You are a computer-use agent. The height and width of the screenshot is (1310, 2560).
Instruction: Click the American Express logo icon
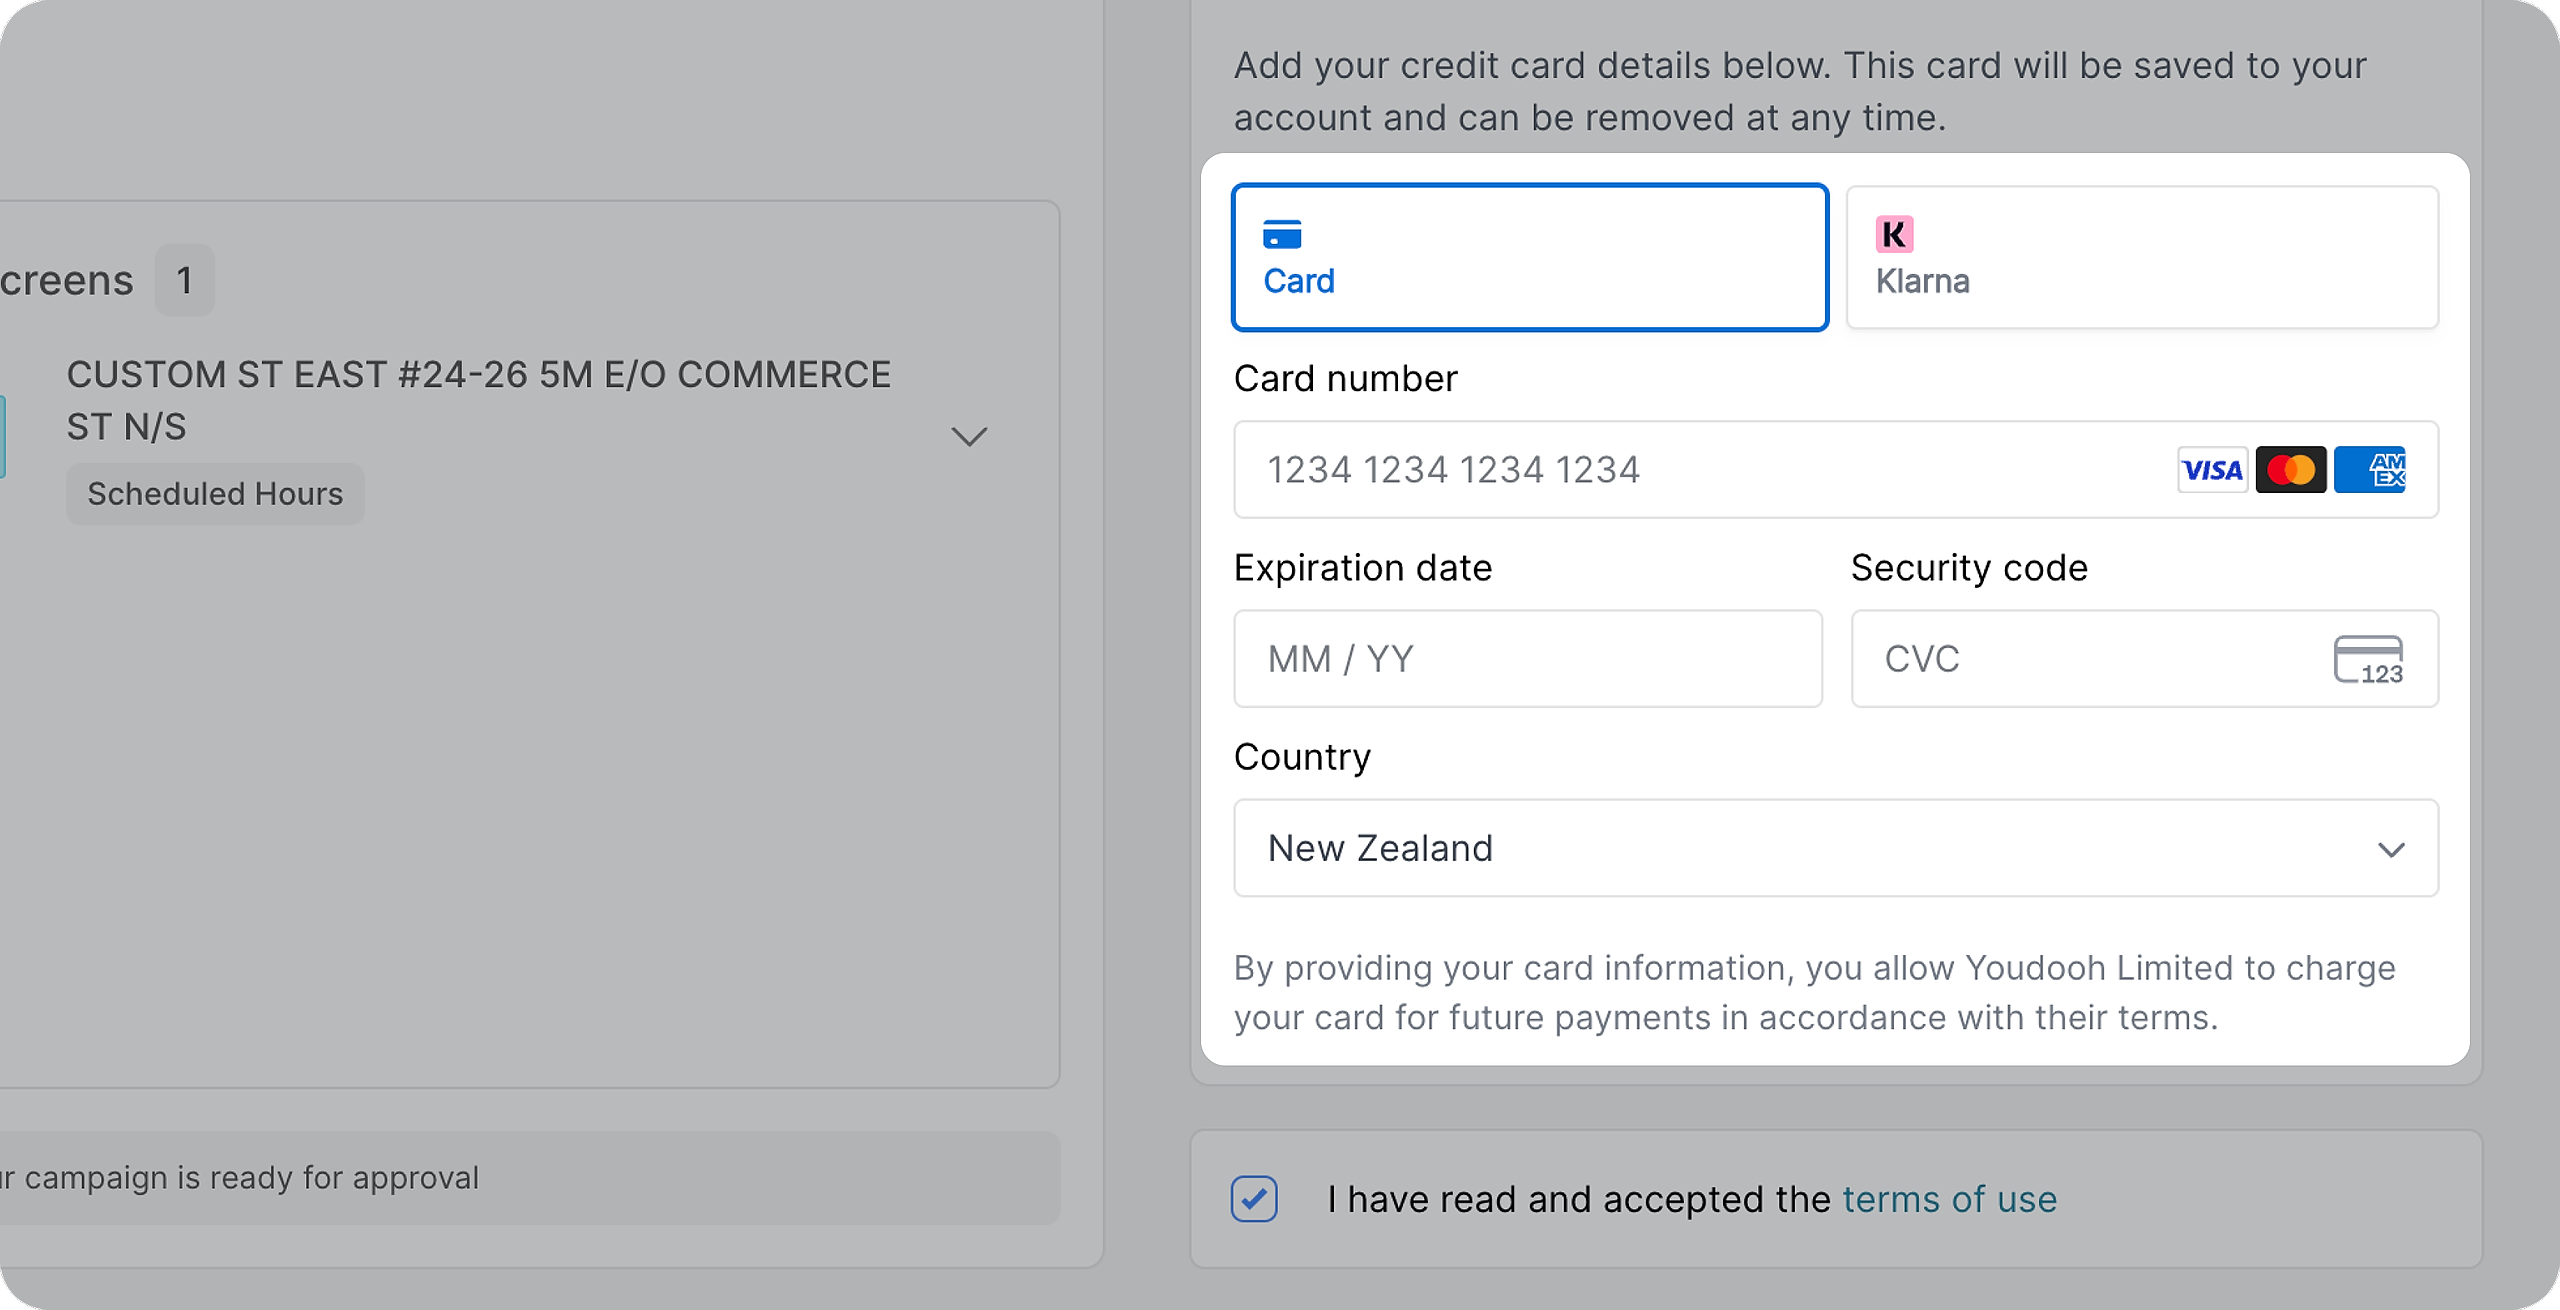point(2369,470)
